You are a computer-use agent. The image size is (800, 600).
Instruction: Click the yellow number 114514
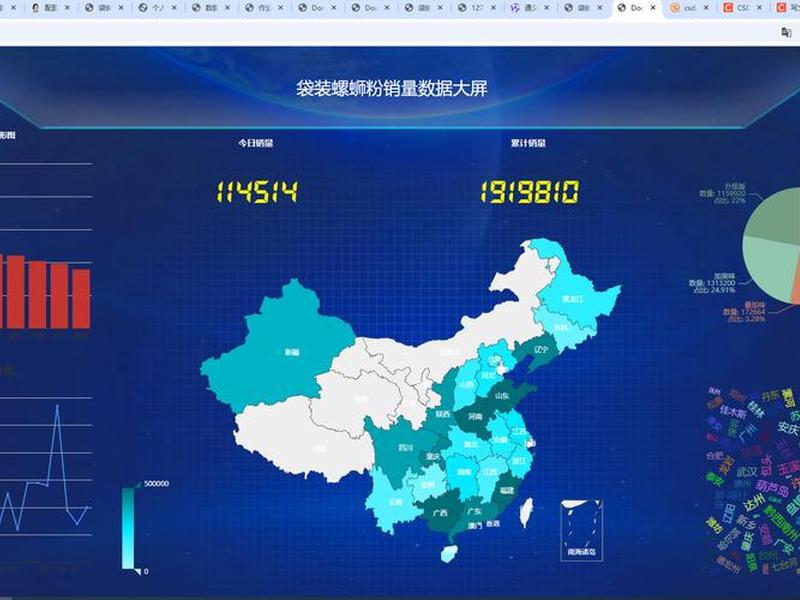click(257, 192)
